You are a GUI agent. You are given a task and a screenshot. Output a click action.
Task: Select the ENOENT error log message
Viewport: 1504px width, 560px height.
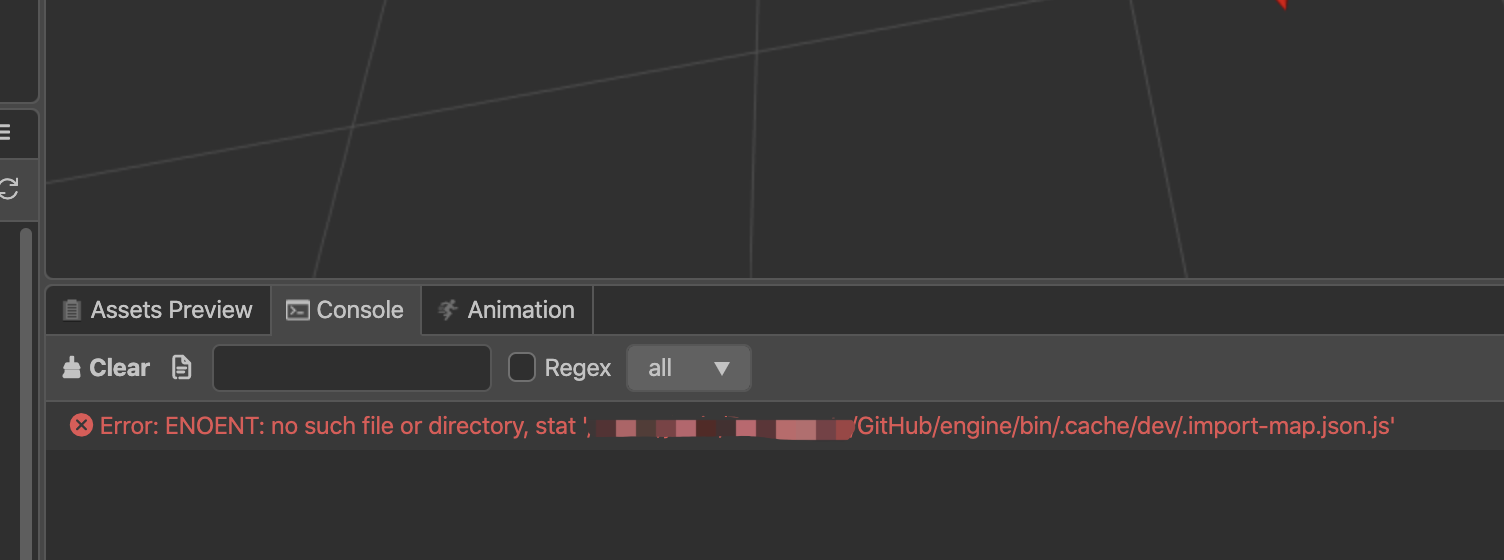tap(746, 426)
